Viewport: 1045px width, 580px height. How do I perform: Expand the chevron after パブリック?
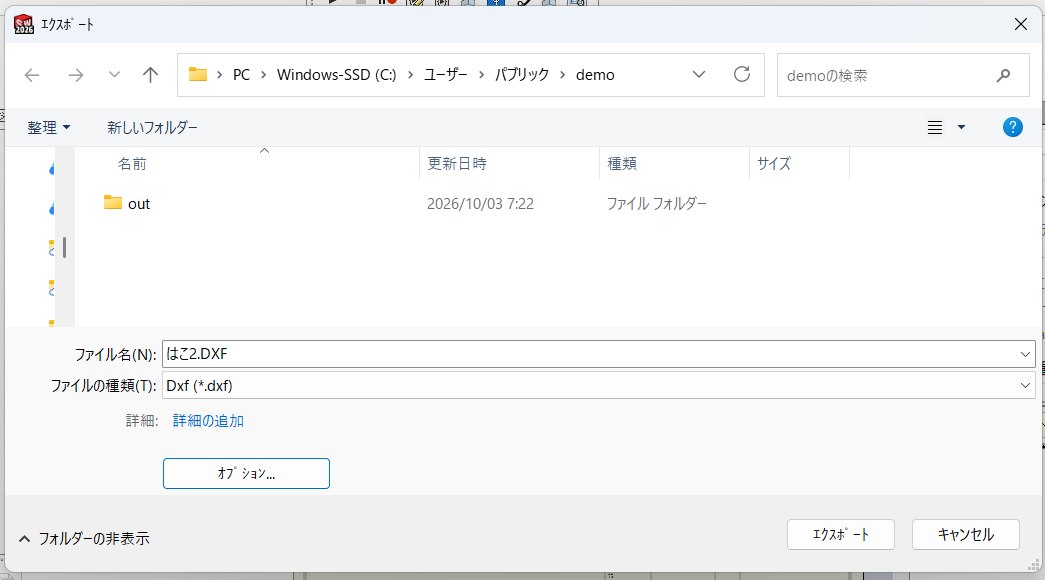pos(562,75)
